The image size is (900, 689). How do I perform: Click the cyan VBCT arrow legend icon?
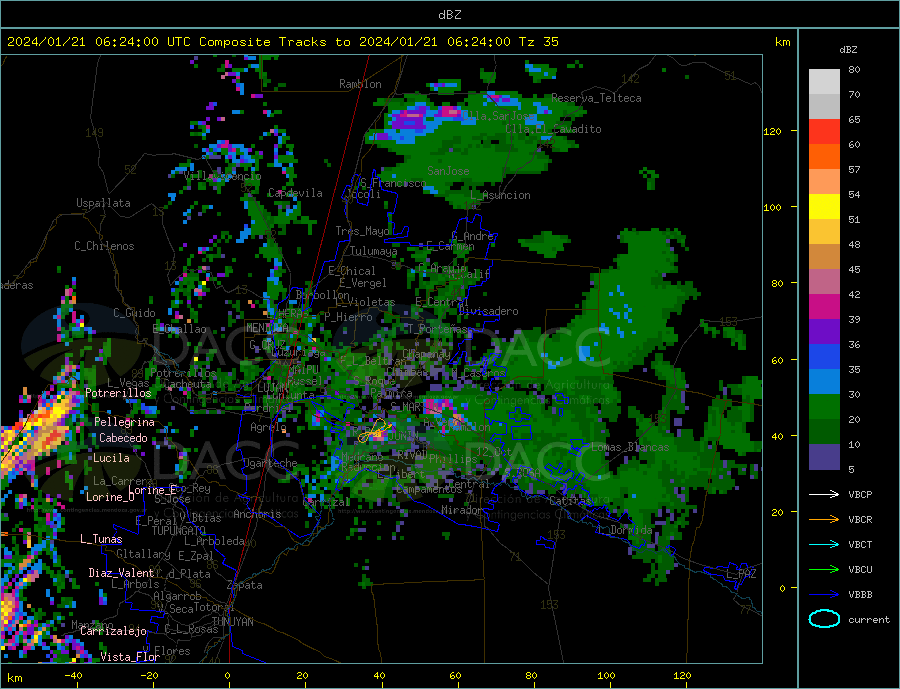(x=824, y=544)
